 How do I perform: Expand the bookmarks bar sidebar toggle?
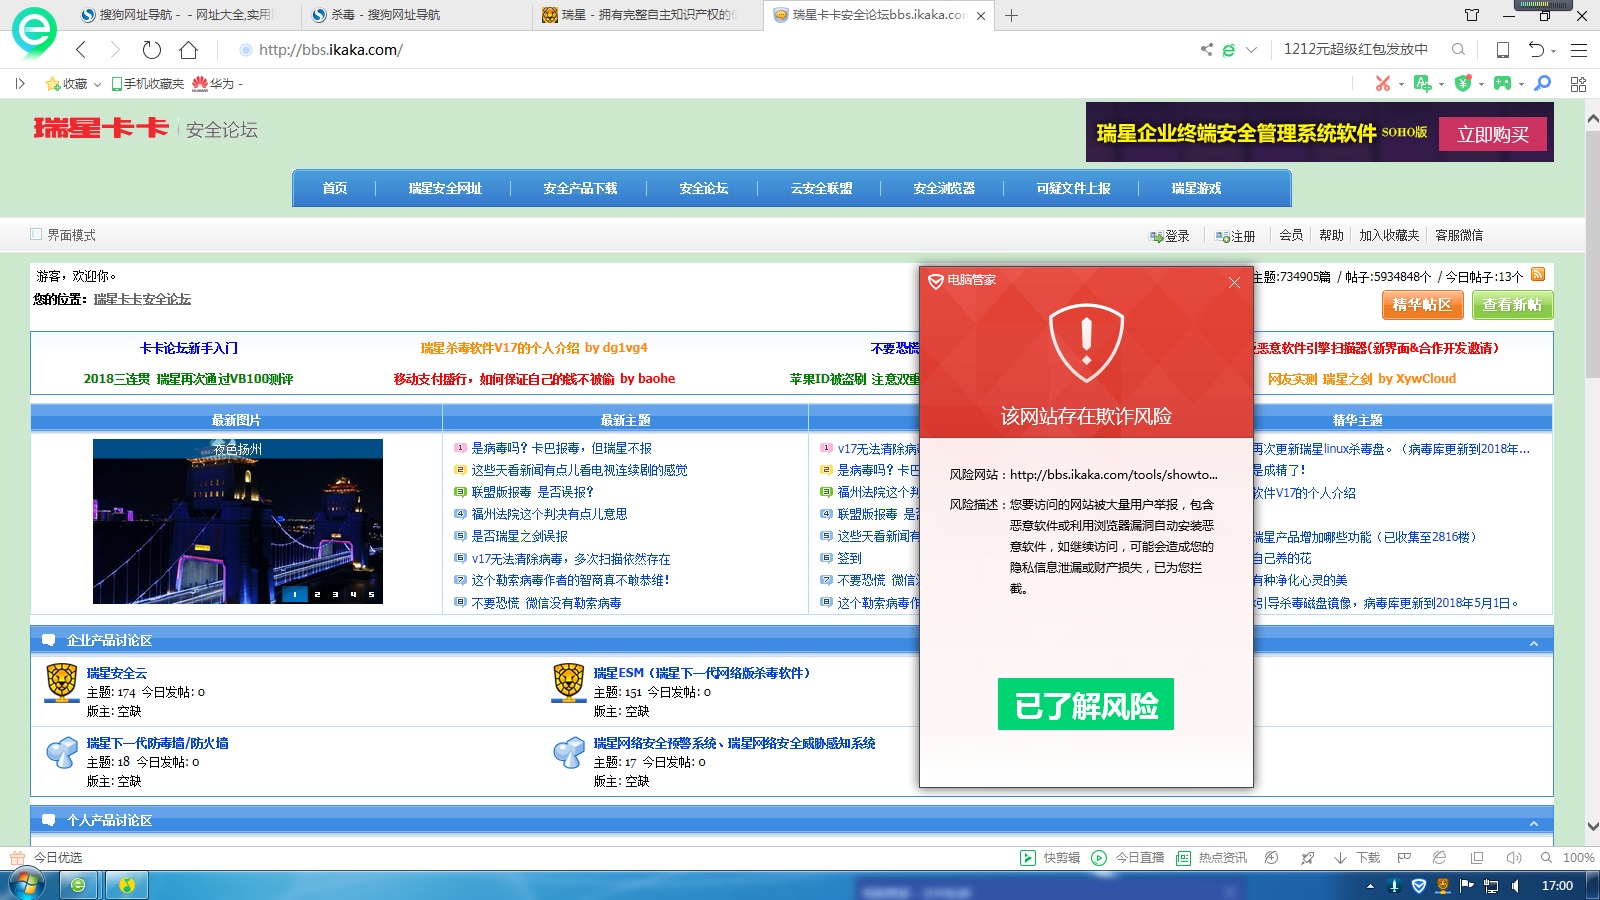20,84
